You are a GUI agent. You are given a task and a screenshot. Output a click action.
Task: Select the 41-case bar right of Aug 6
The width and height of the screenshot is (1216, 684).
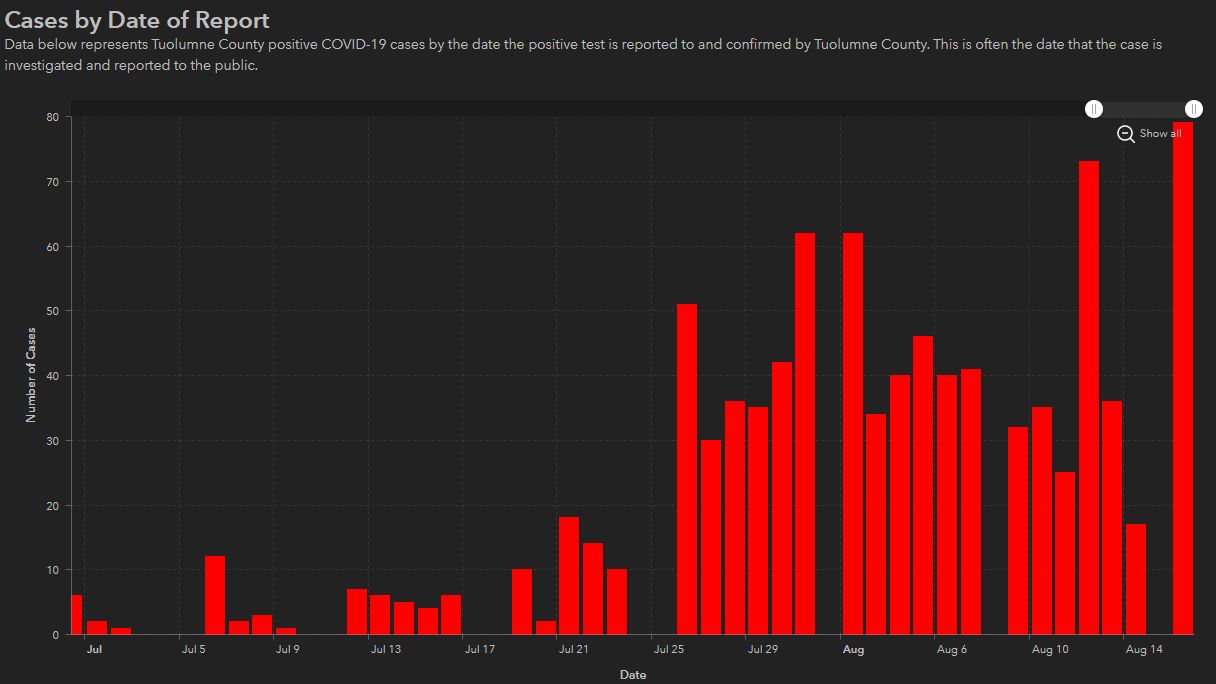point(971,501)
